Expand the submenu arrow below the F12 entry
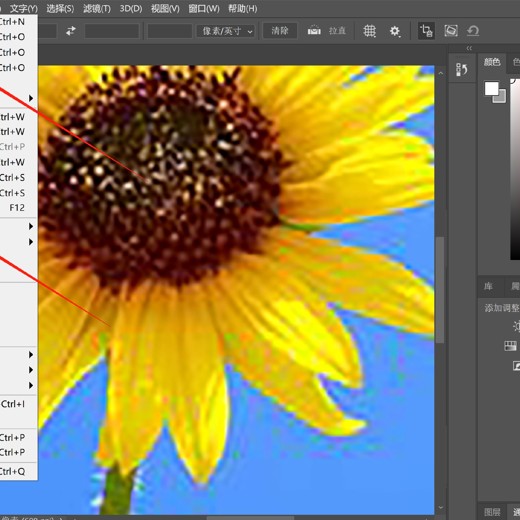 (x=31, y=226)
